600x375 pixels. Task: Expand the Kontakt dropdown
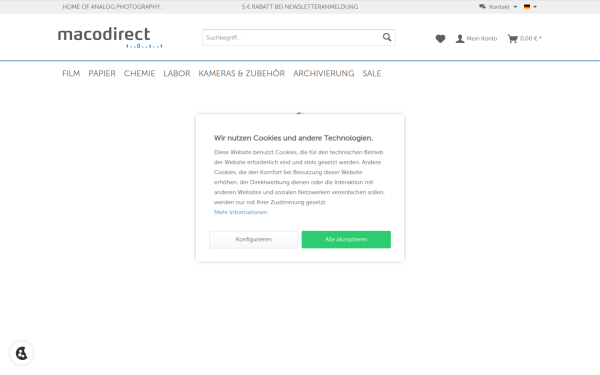click(x=498, y=7)
